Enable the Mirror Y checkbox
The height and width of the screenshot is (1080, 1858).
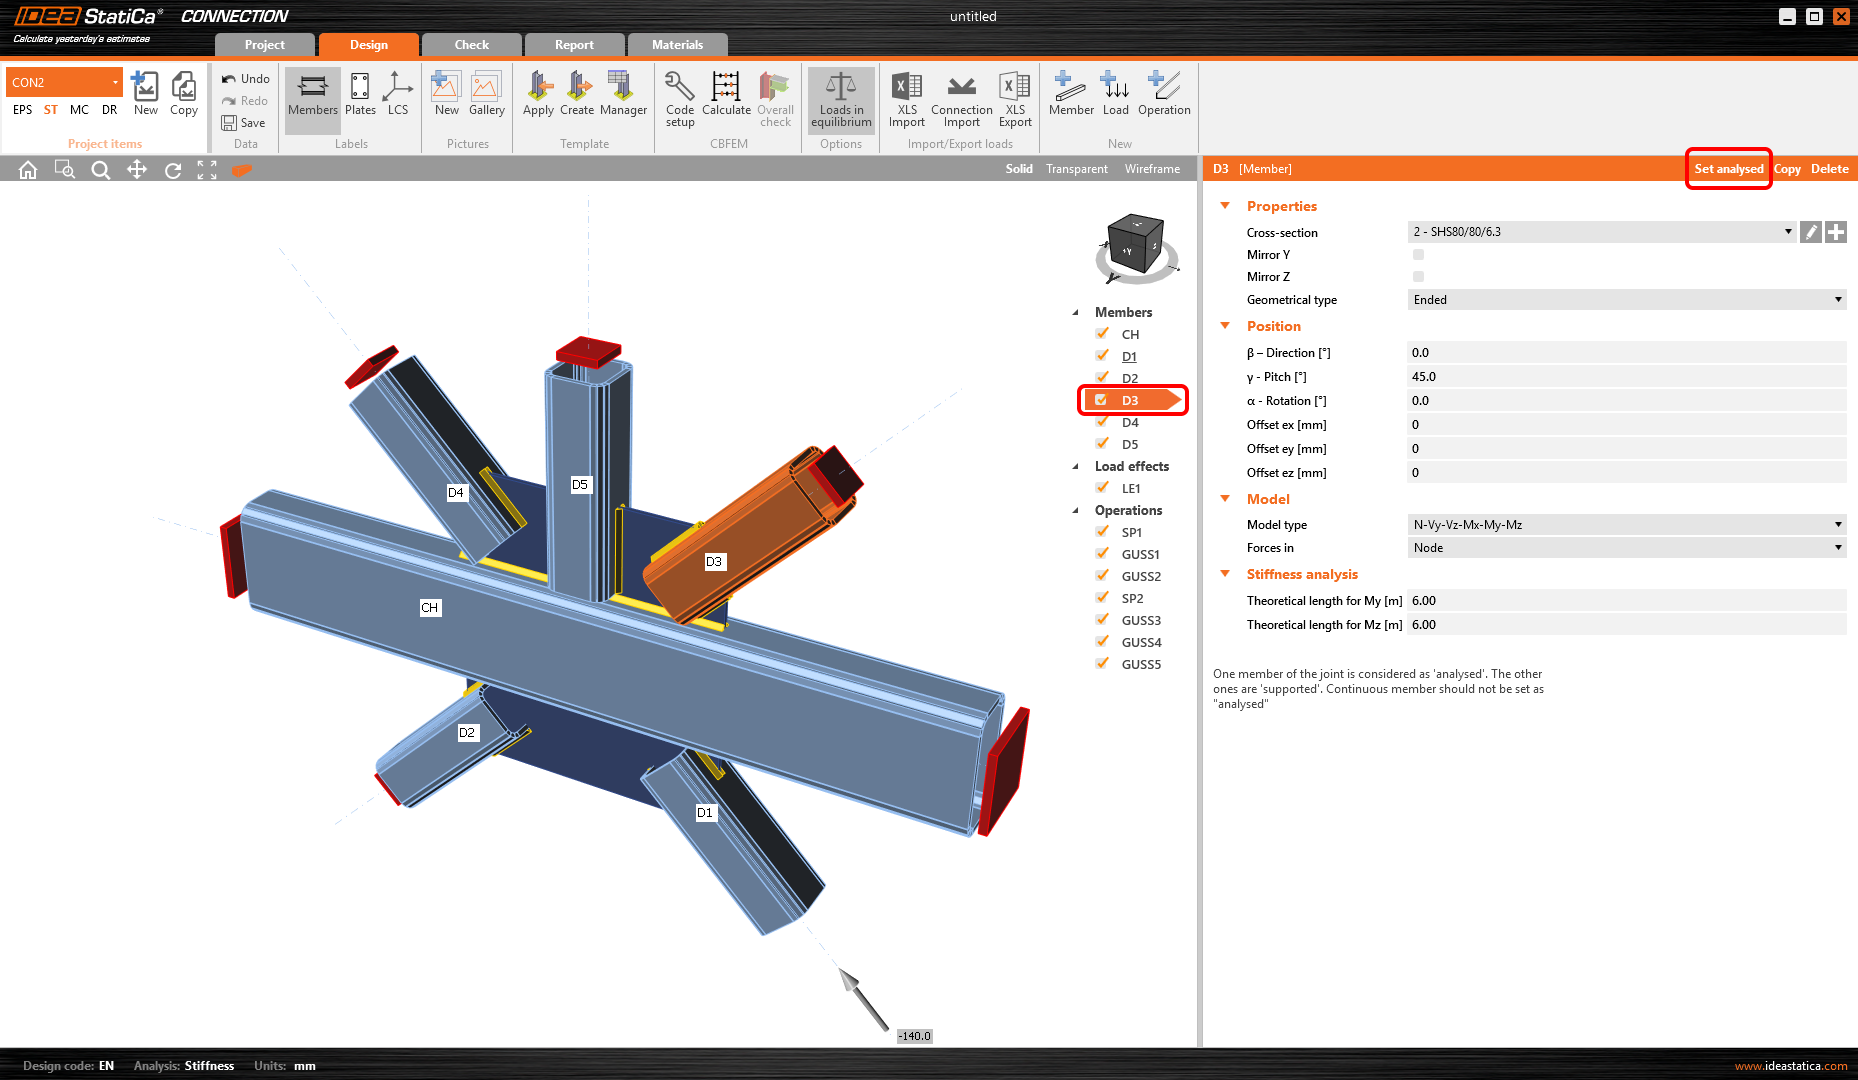(x=1418, y=255)
